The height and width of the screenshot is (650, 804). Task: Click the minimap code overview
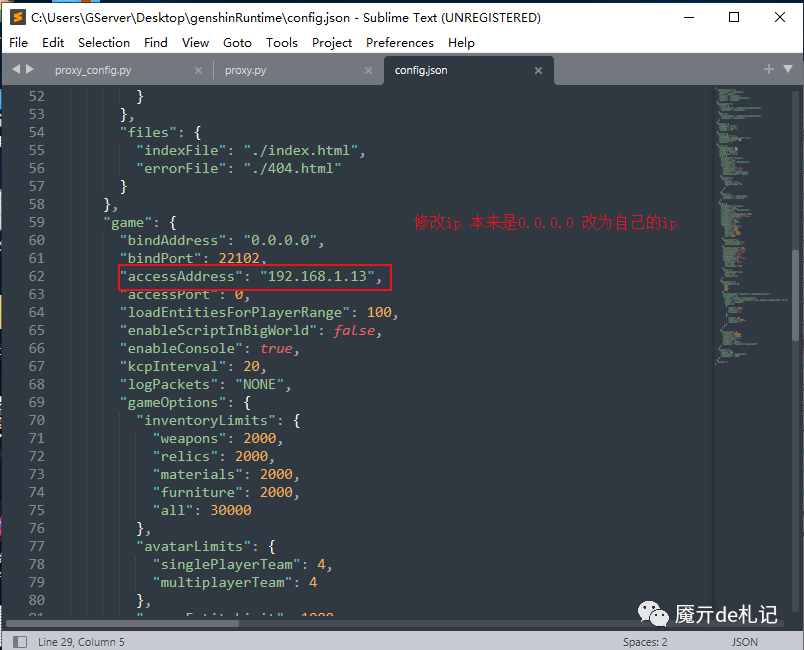pos(751,226)
